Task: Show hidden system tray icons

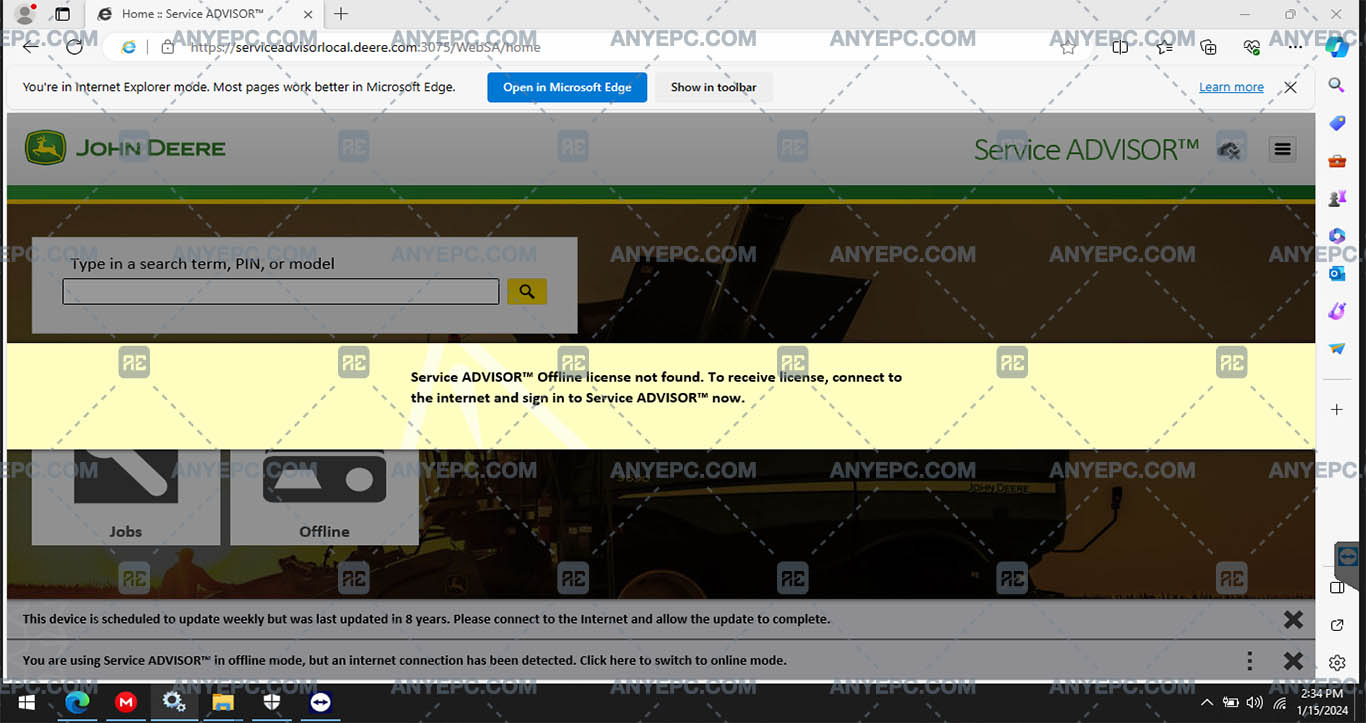Action: (1207, 703)
